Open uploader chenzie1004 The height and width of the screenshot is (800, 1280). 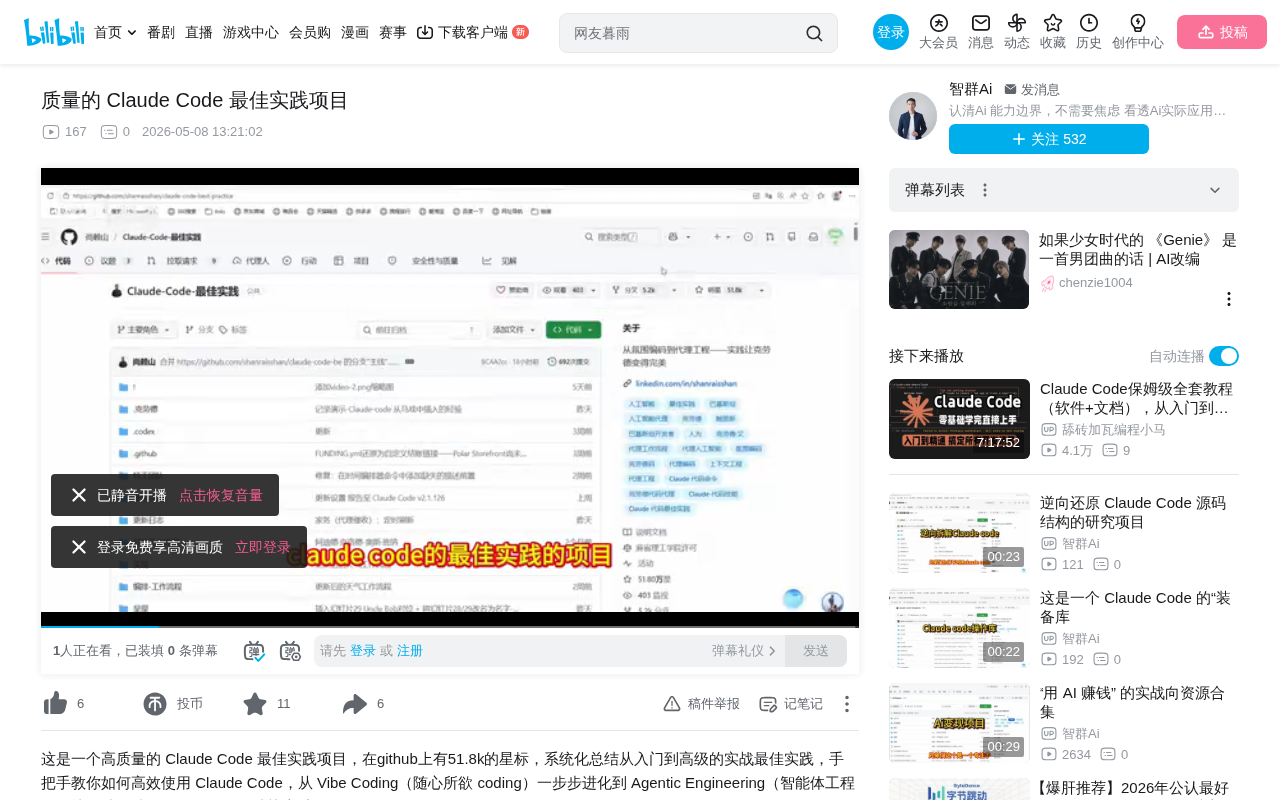pyautogui.click(x=1096, y=283)
